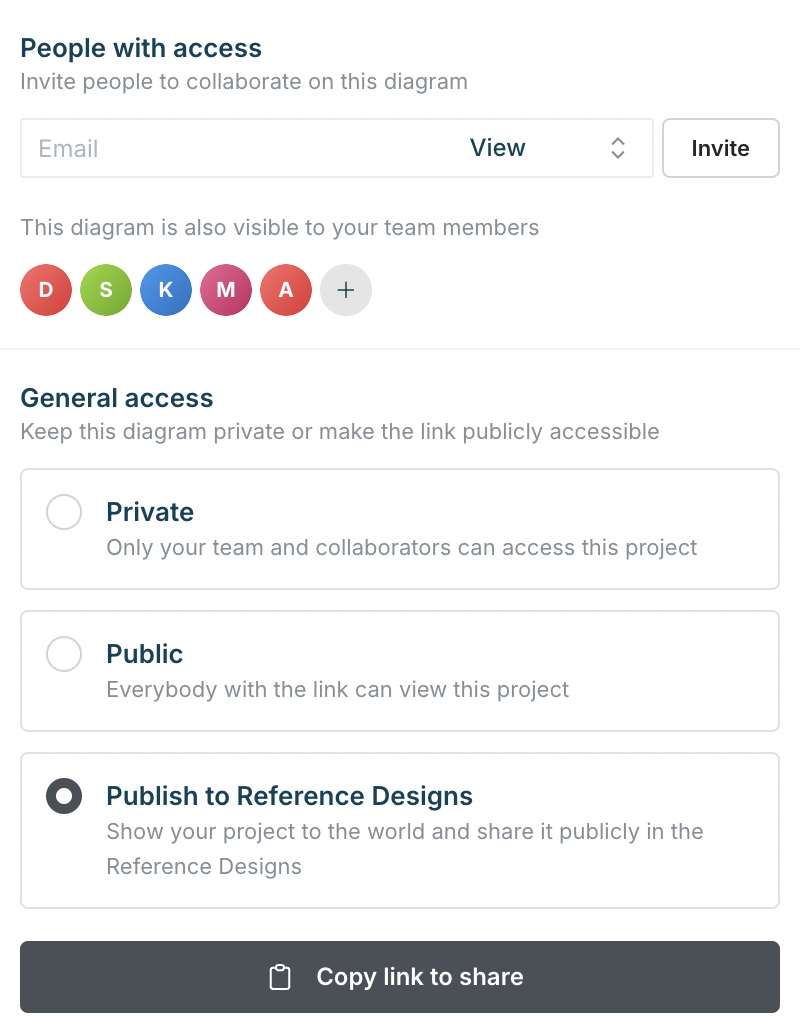
Task: Click the plus icon to add members
Action: [346, 290]
